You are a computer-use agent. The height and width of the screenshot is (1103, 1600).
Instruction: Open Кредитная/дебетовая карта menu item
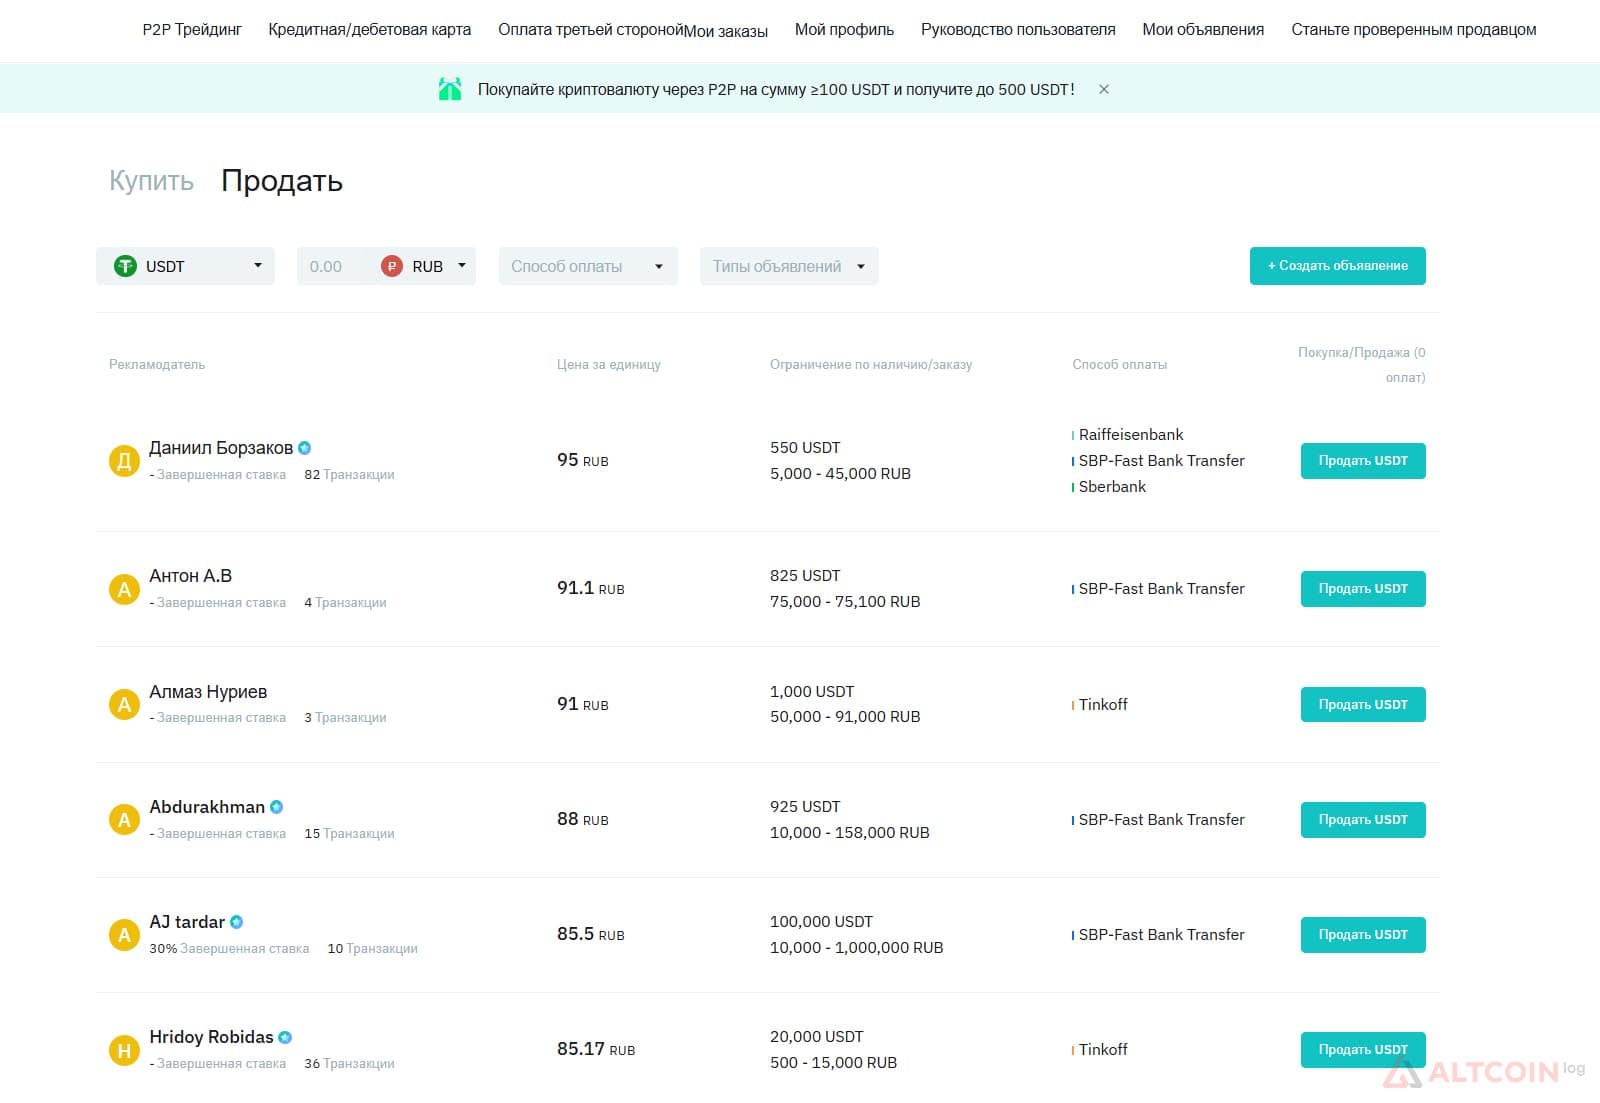pos(370,30)
